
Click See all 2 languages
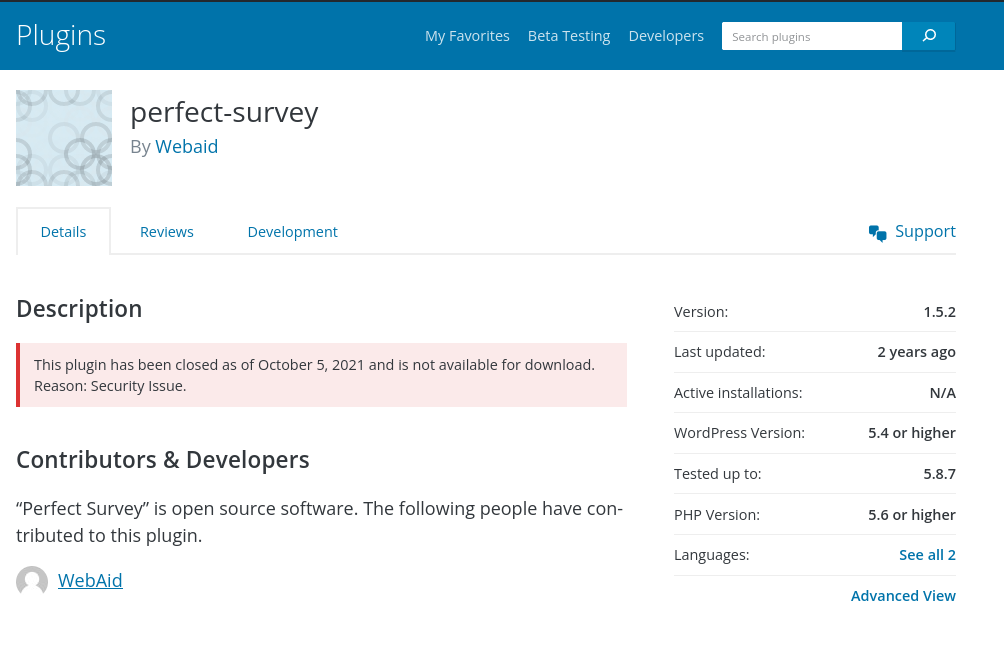coord(927,555)
